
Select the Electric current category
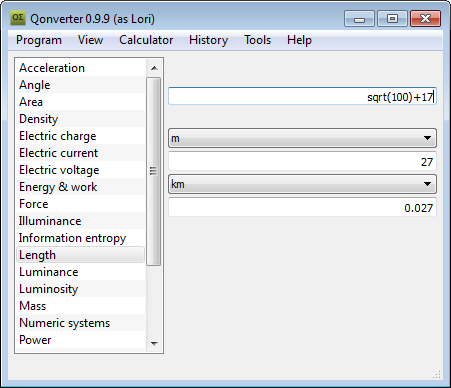coord(81,153)
